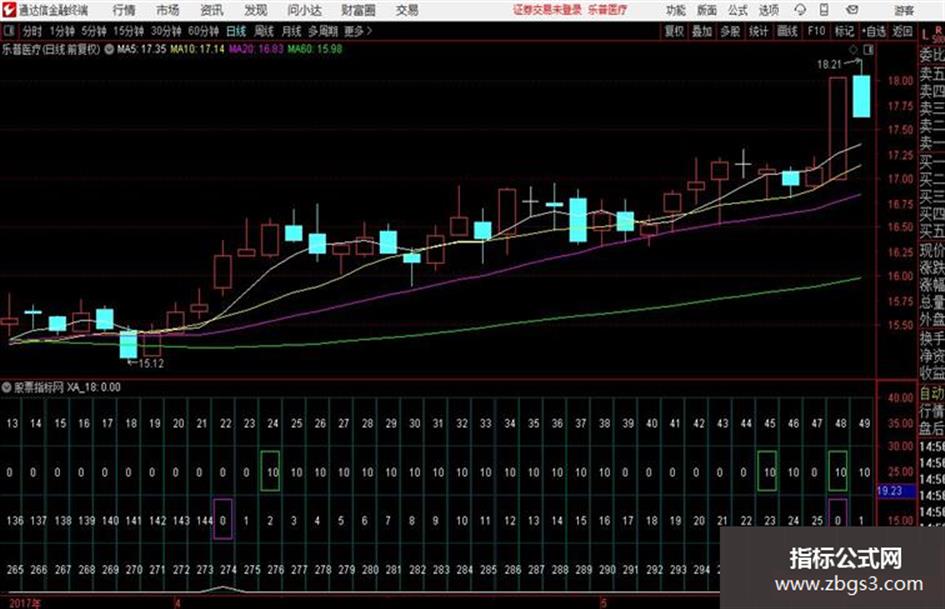Open the 公式 menu

tap(737, 10)
